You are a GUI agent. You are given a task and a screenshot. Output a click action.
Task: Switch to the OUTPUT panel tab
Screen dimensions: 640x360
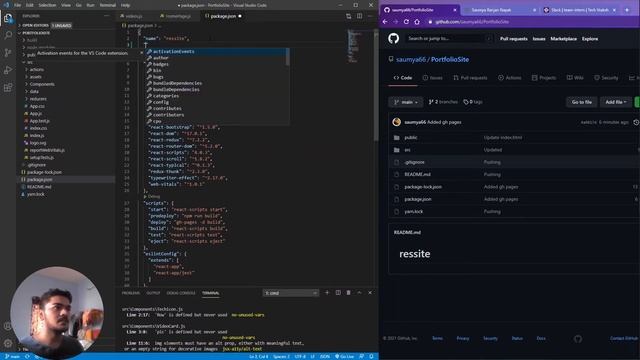153,293
